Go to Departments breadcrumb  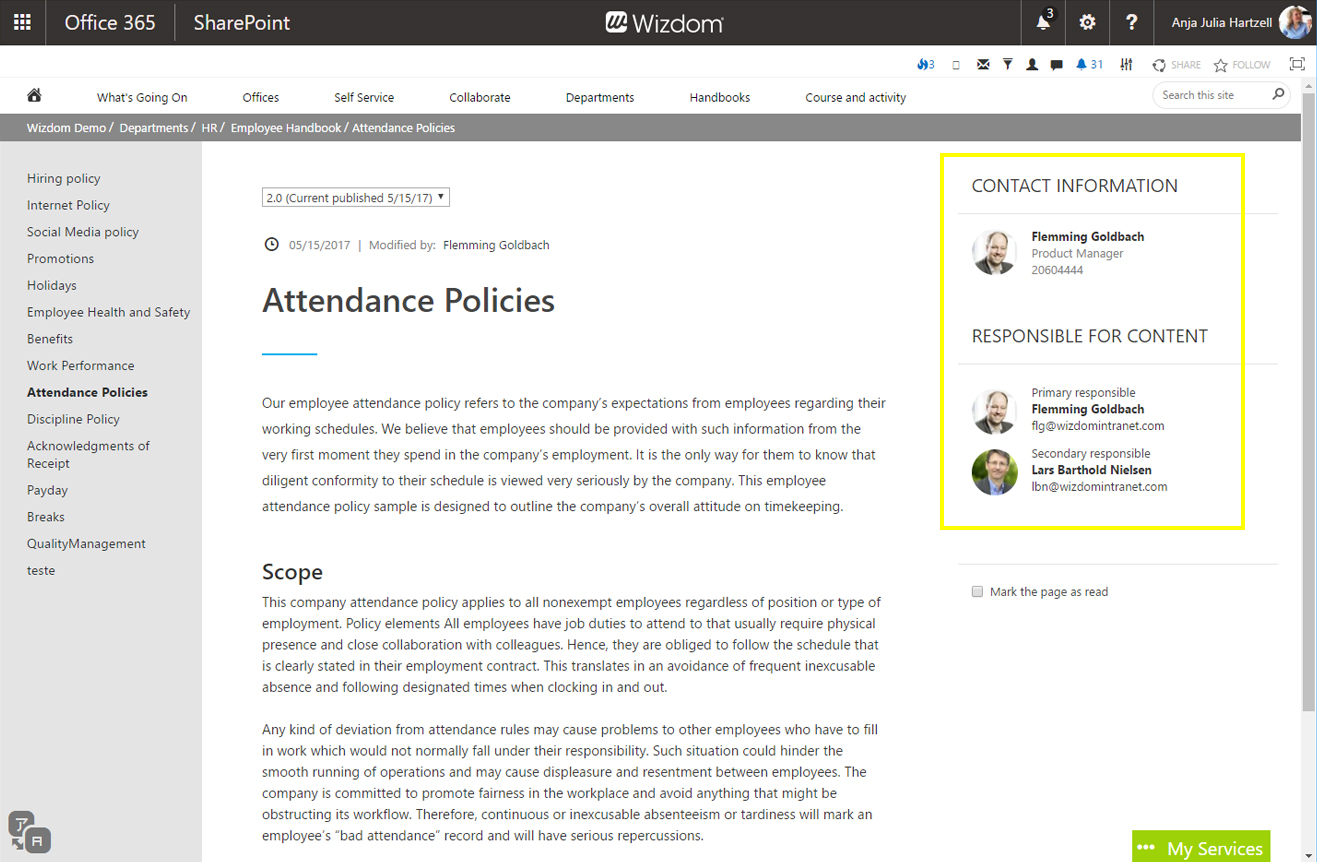tap(154, 128)
